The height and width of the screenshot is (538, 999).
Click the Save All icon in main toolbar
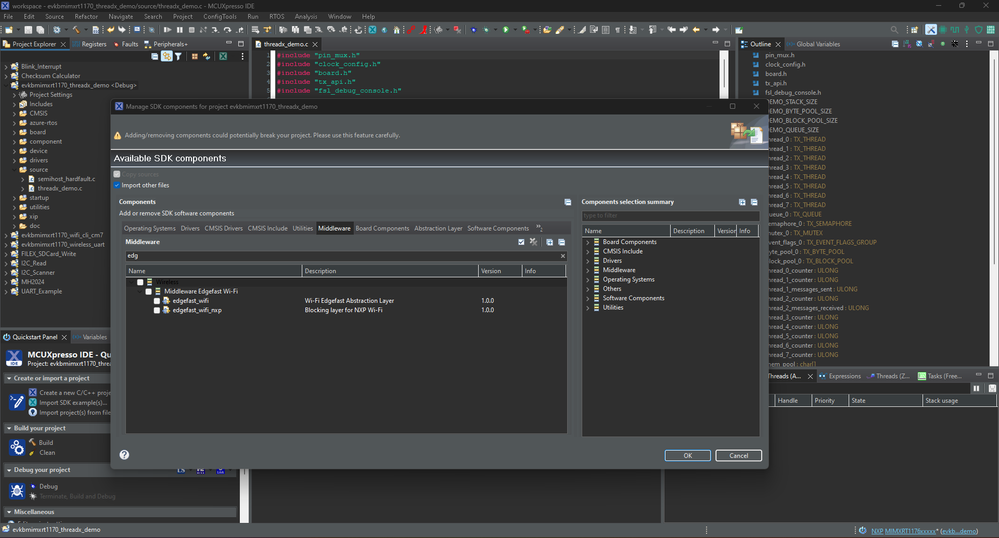click(40, 30)
